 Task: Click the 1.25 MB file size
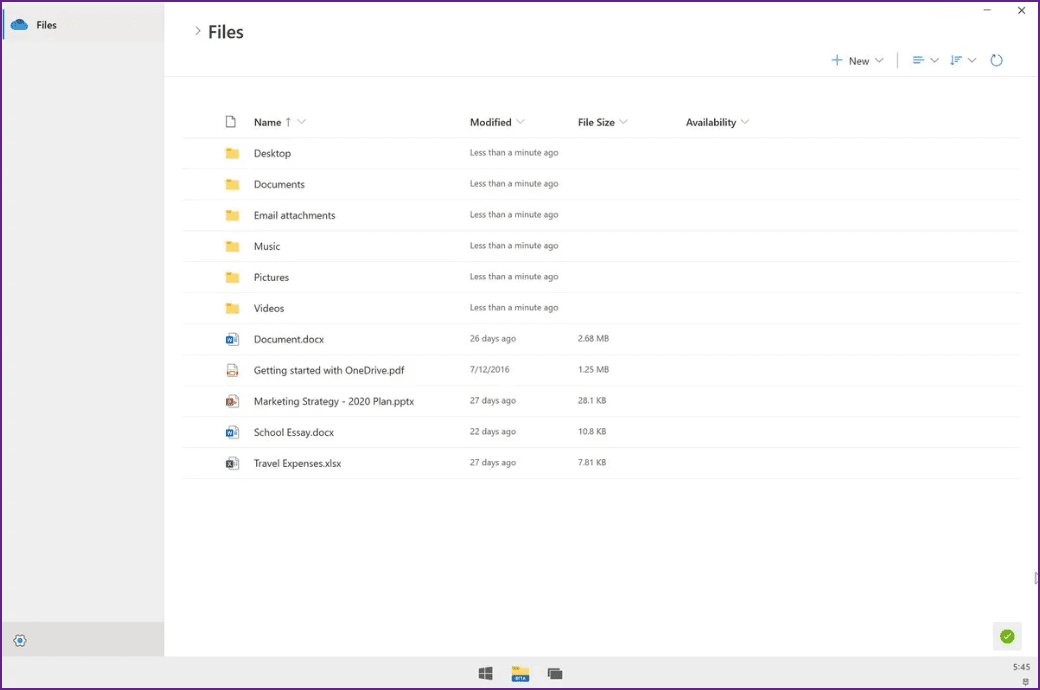tap(593, 370)
